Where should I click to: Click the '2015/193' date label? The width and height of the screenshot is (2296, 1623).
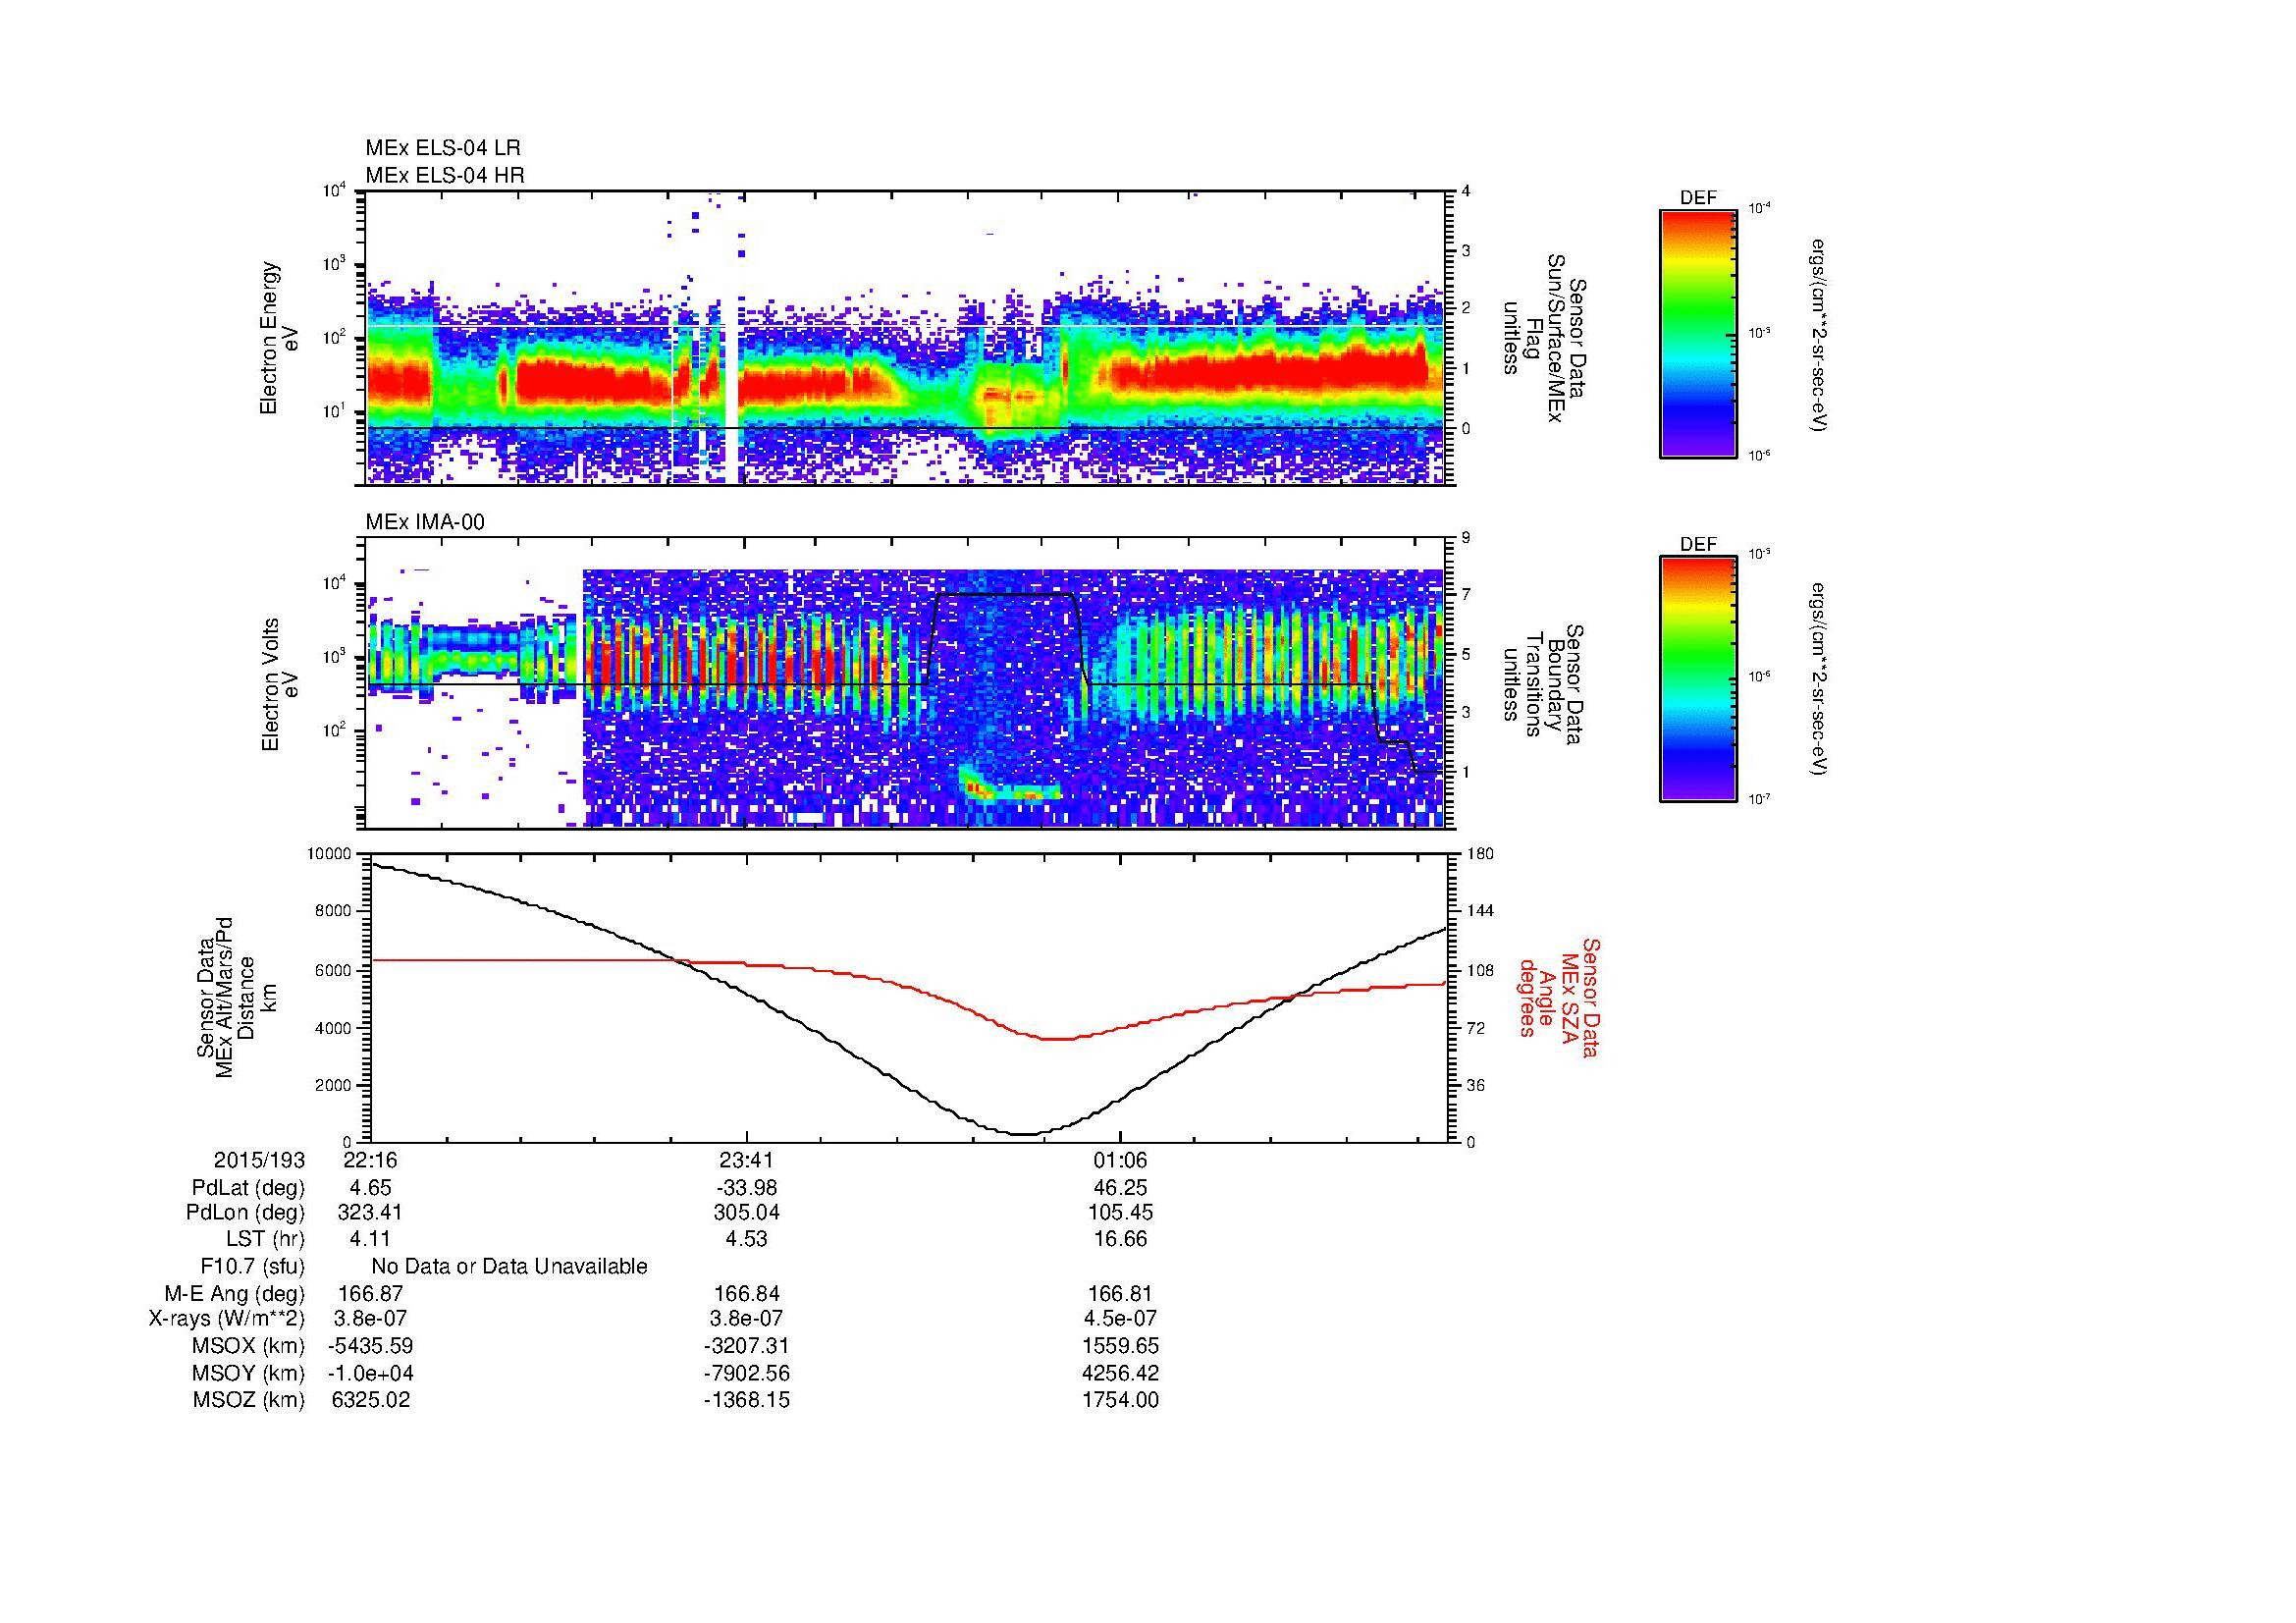(259, 1161)
